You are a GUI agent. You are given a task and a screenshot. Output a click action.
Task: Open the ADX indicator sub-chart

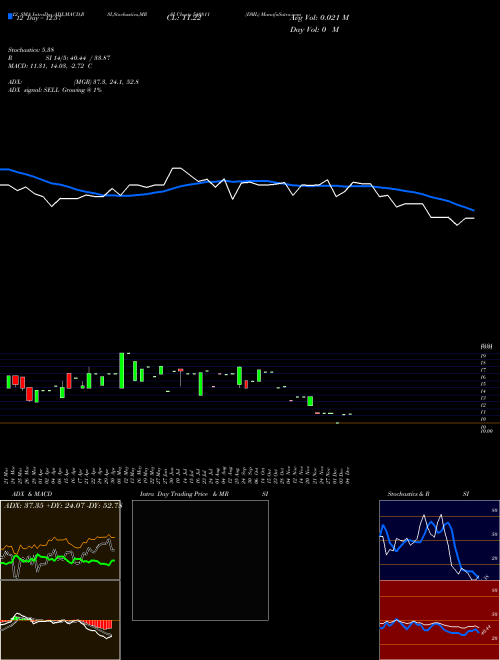[x=60, y=540]
